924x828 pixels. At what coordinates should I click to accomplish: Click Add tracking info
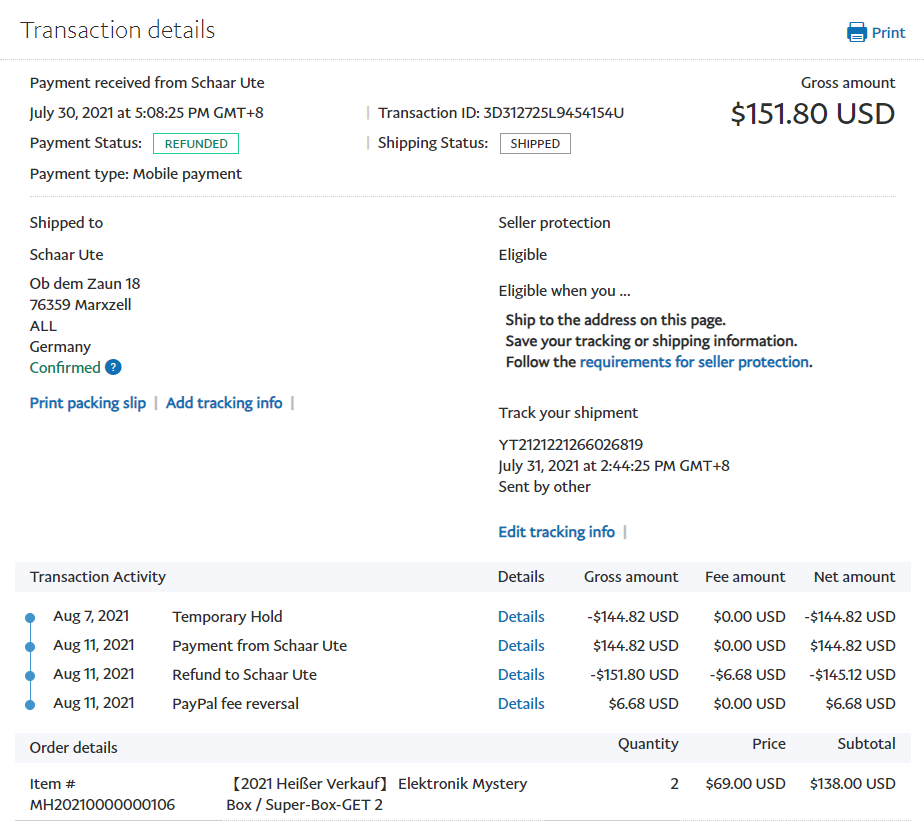(x=224, y=403)
